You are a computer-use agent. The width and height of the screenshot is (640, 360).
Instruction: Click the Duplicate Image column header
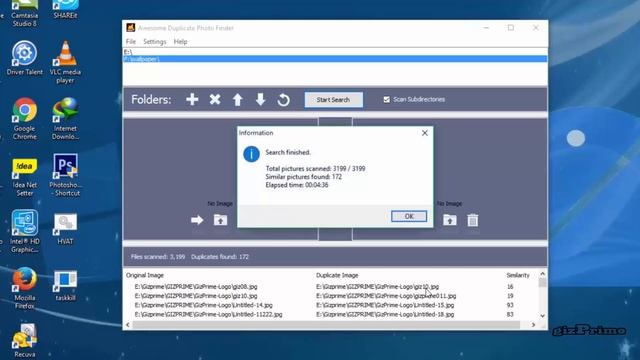click(x=337, y=276)
